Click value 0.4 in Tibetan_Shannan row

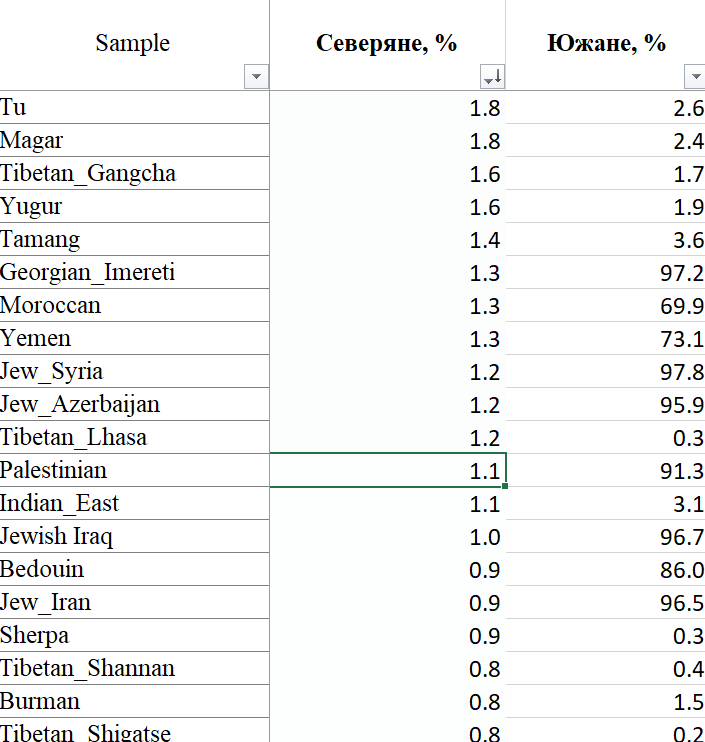pos(606,668)
